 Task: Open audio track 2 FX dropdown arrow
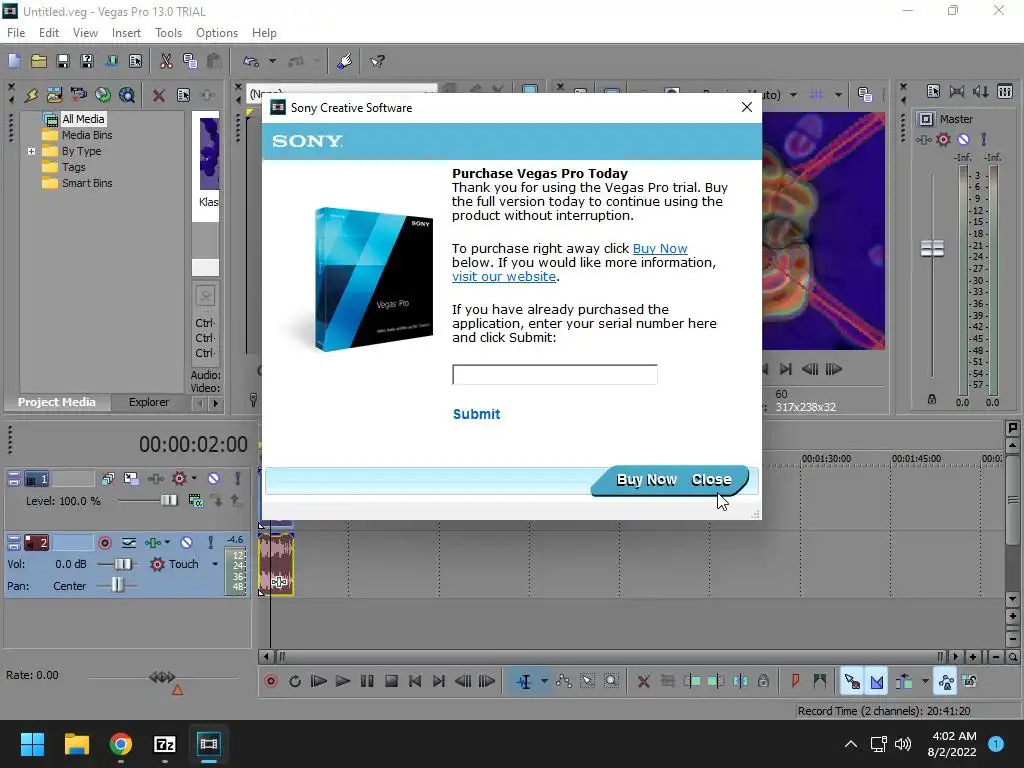(x=168, y=543)
